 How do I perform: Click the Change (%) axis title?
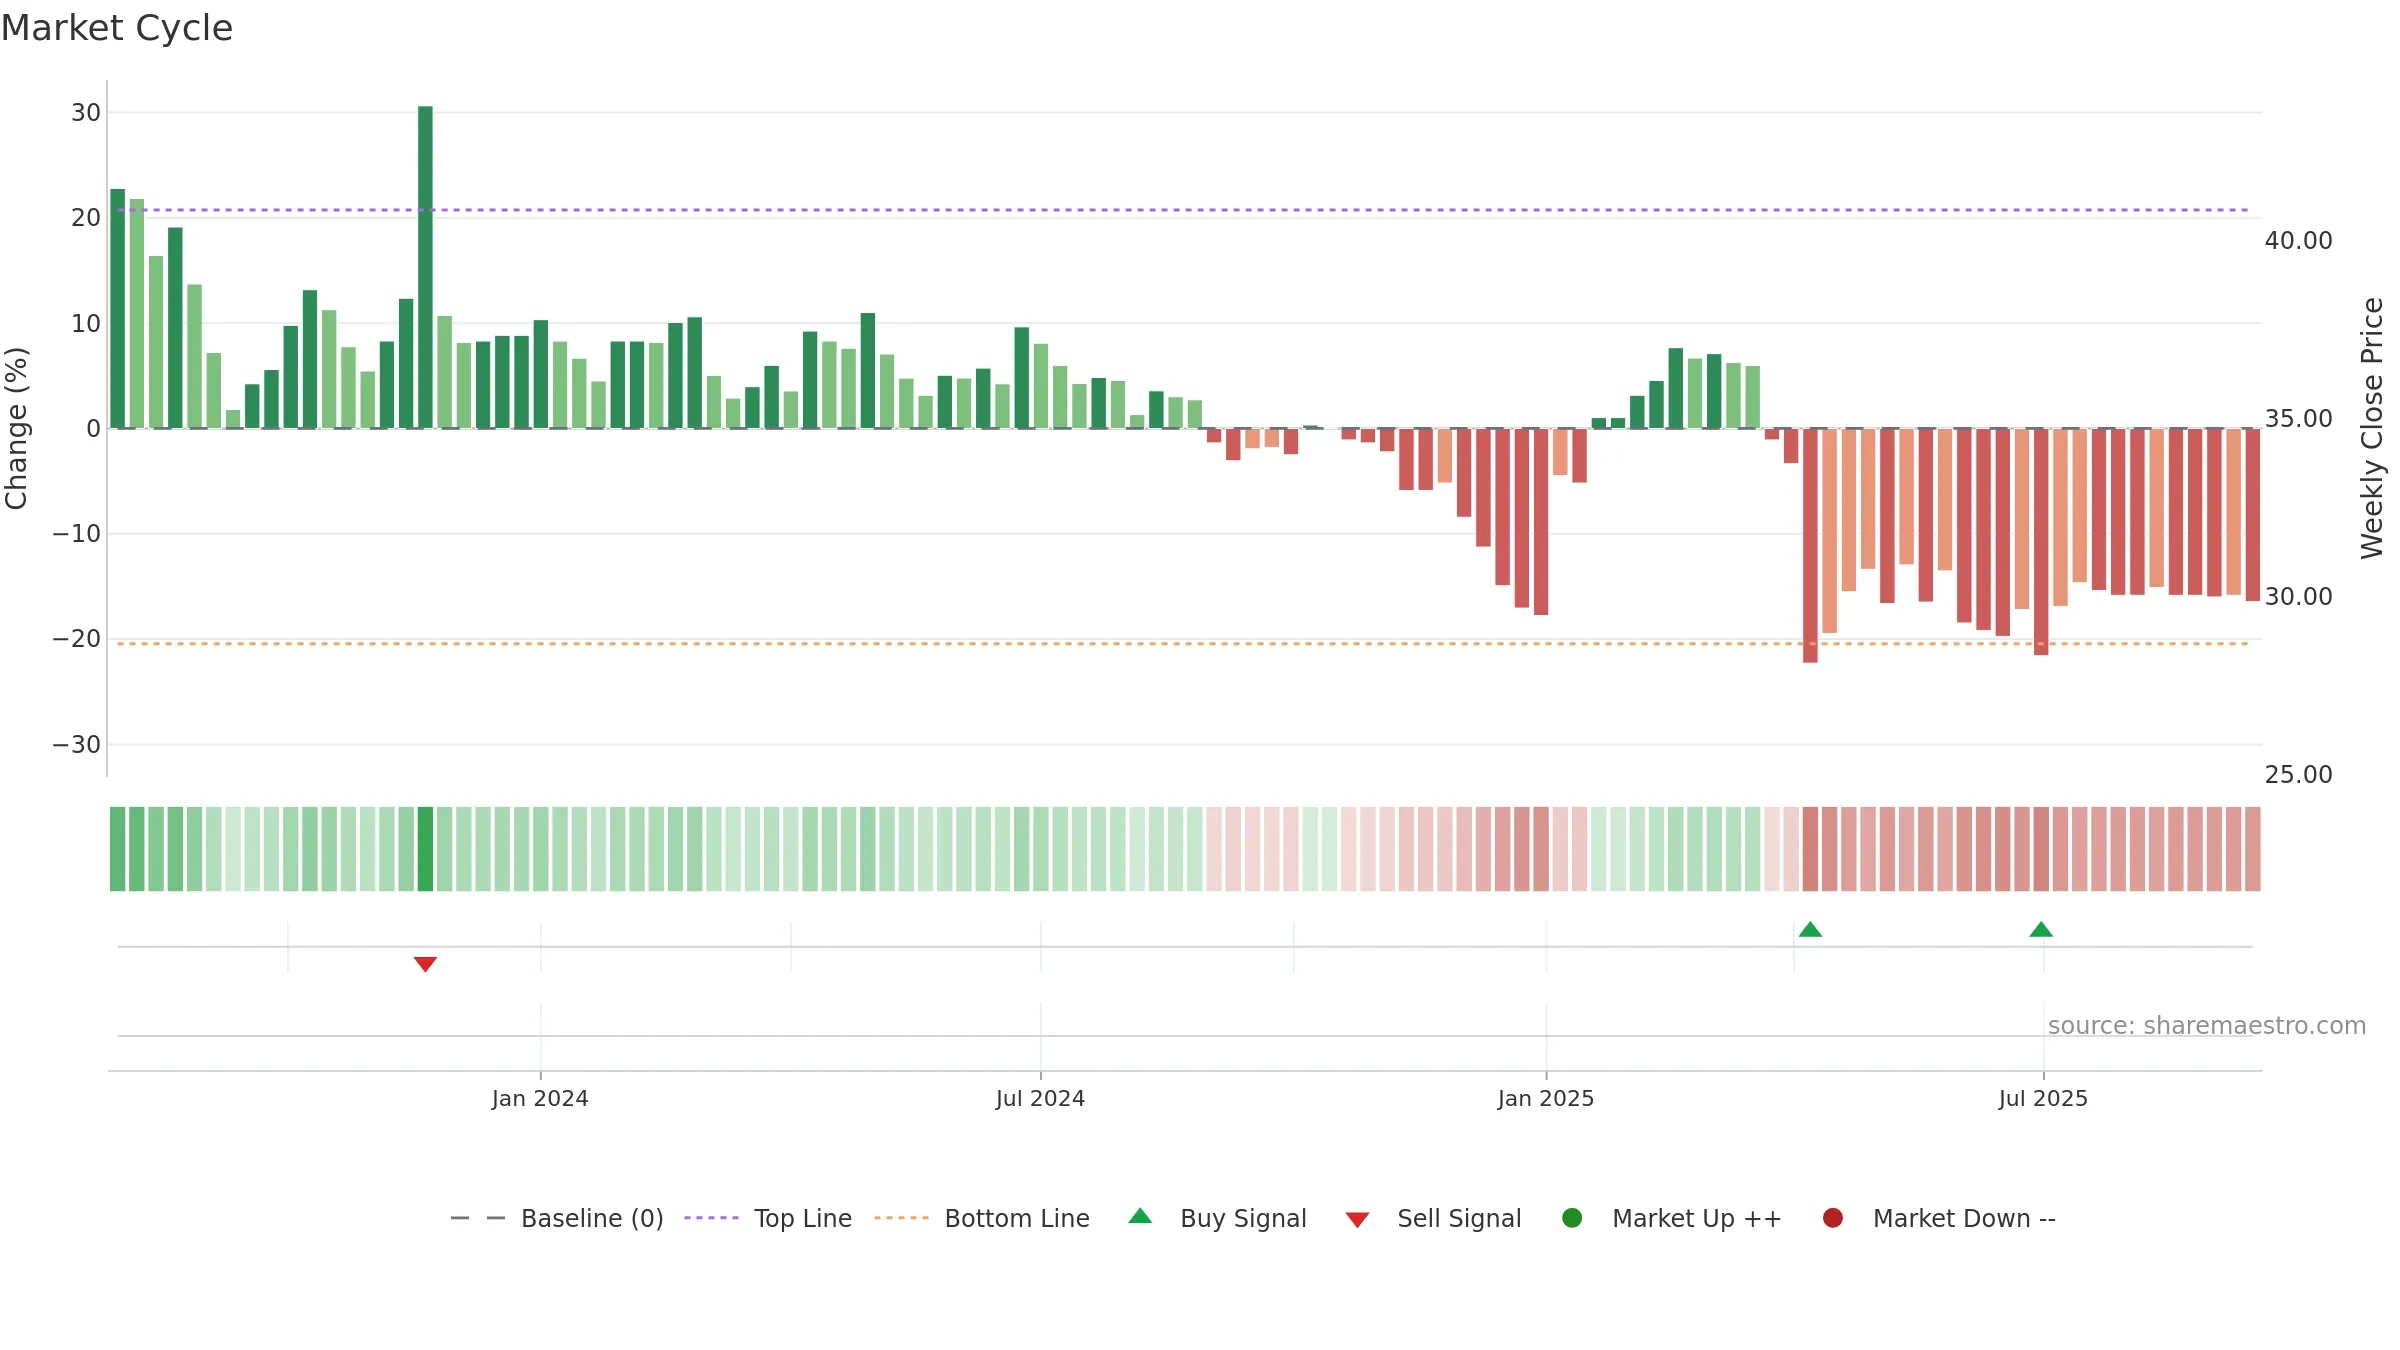[16, 428]
